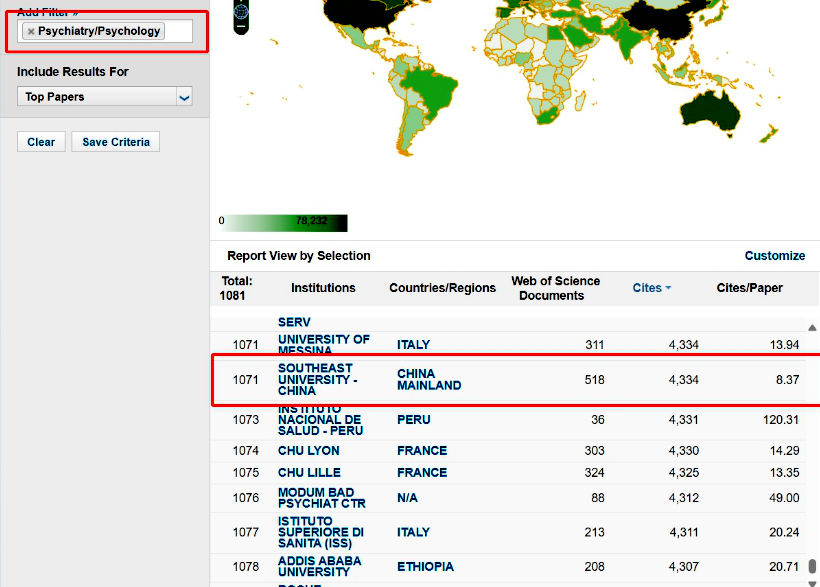Viewport: 820px width, 587px height.
Task: Click the Web of Science Documents header
Action: coord(555,288)
